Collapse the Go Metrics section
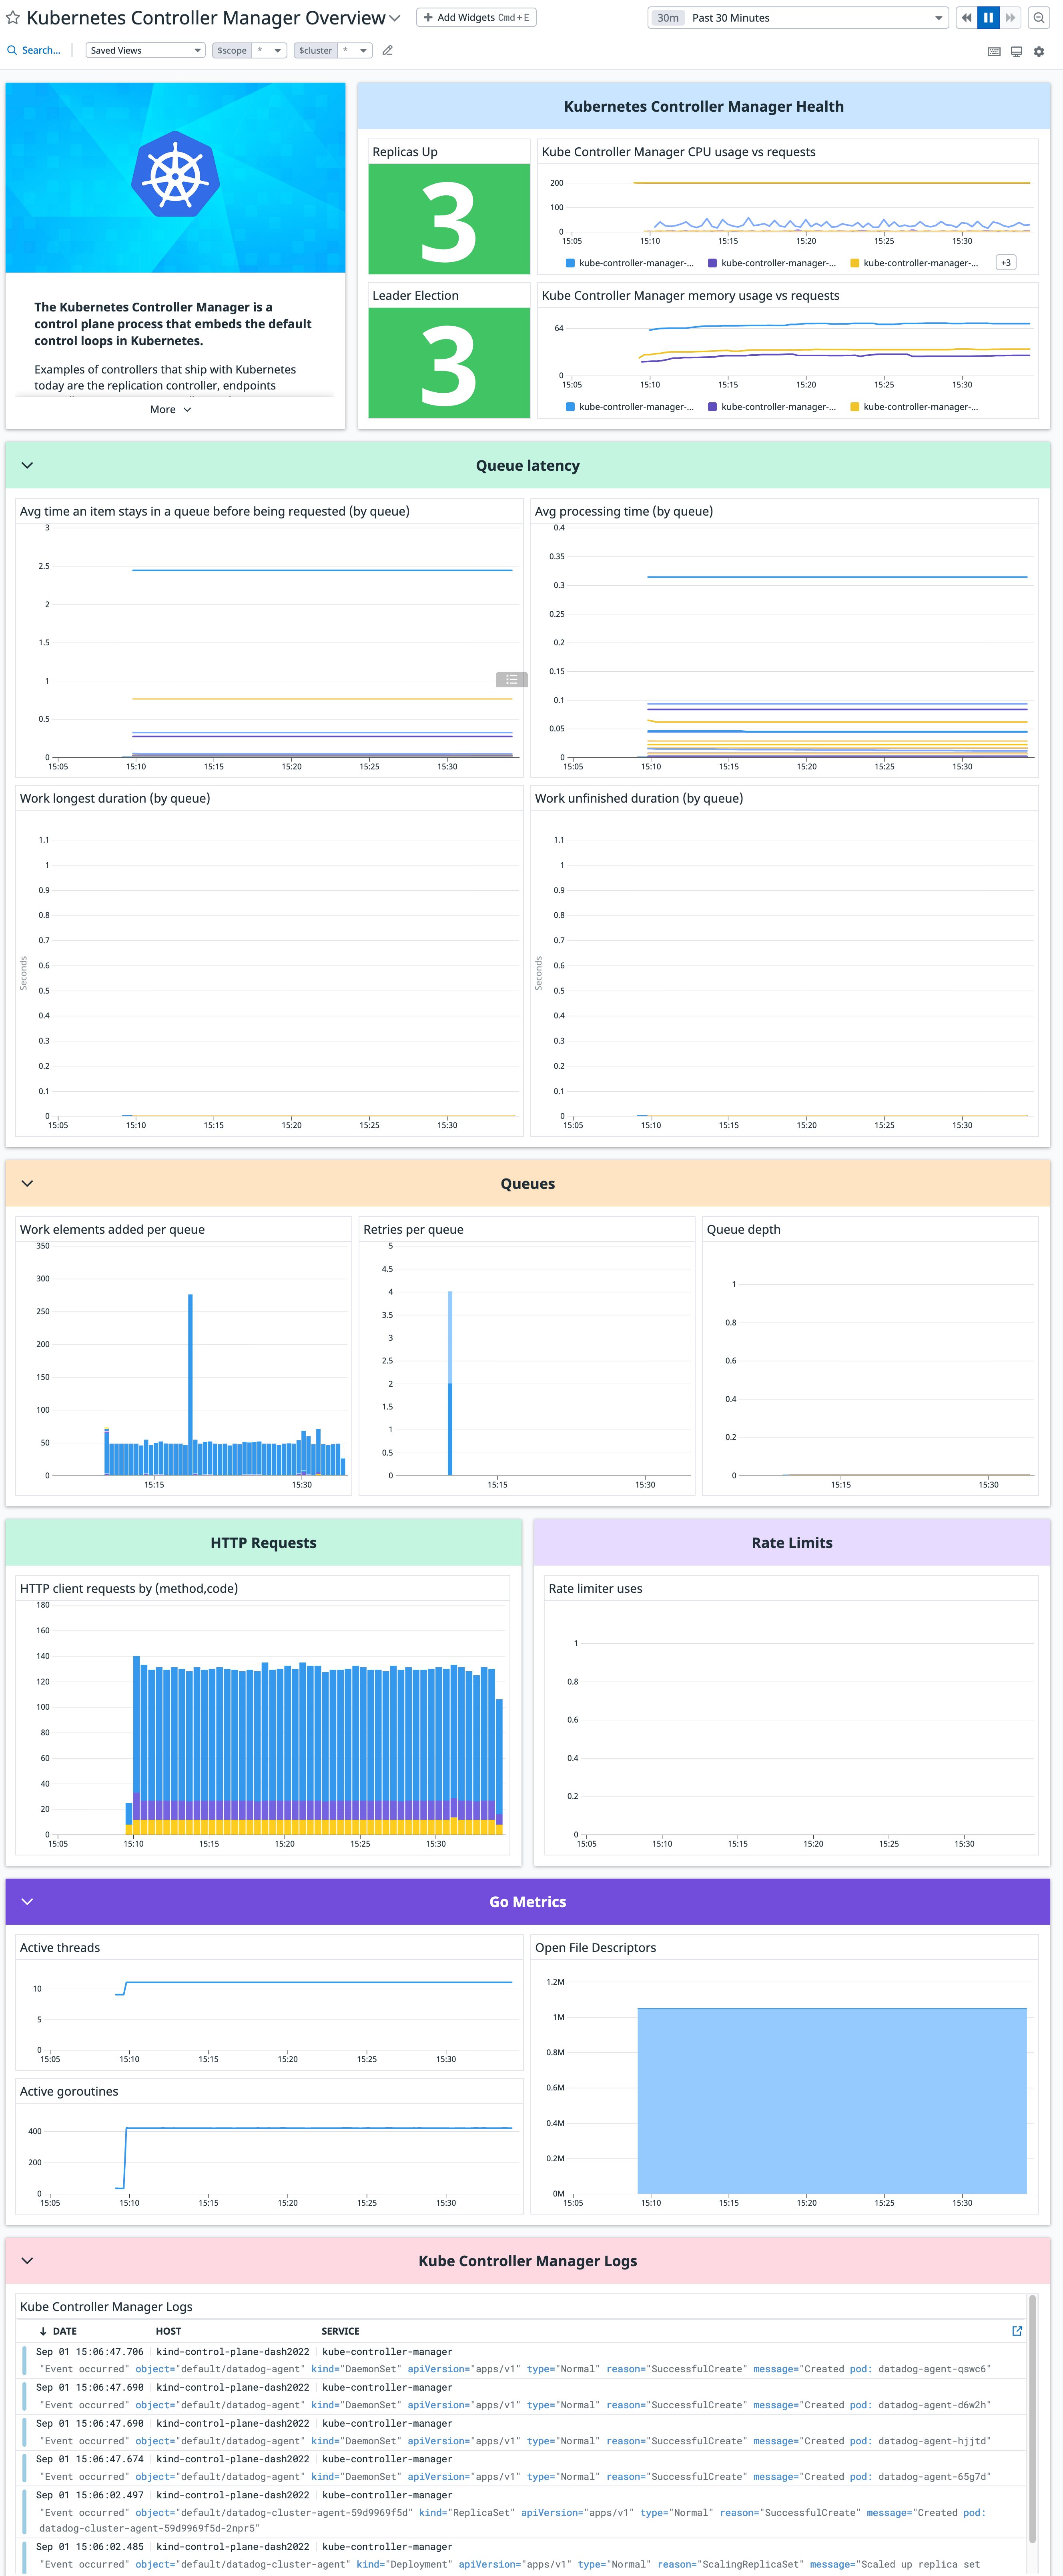This screenshot has width=1063, height=2576. (x=27, y=1901)
